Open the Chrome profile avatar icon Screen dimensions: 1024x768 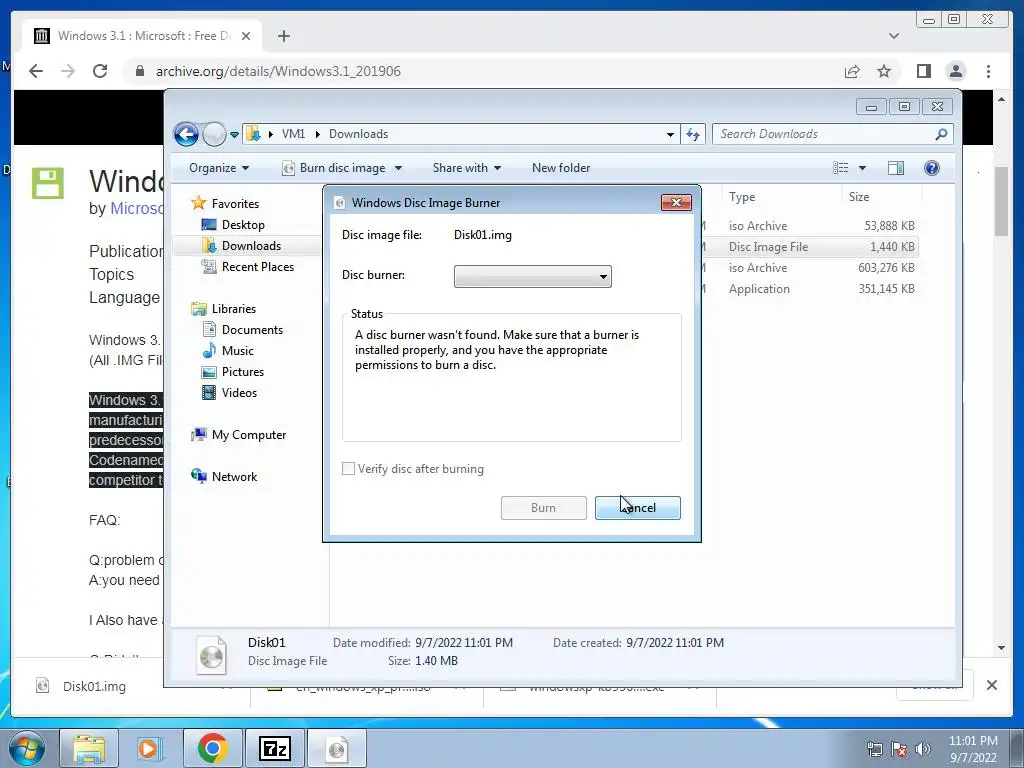tap(955, 71)
